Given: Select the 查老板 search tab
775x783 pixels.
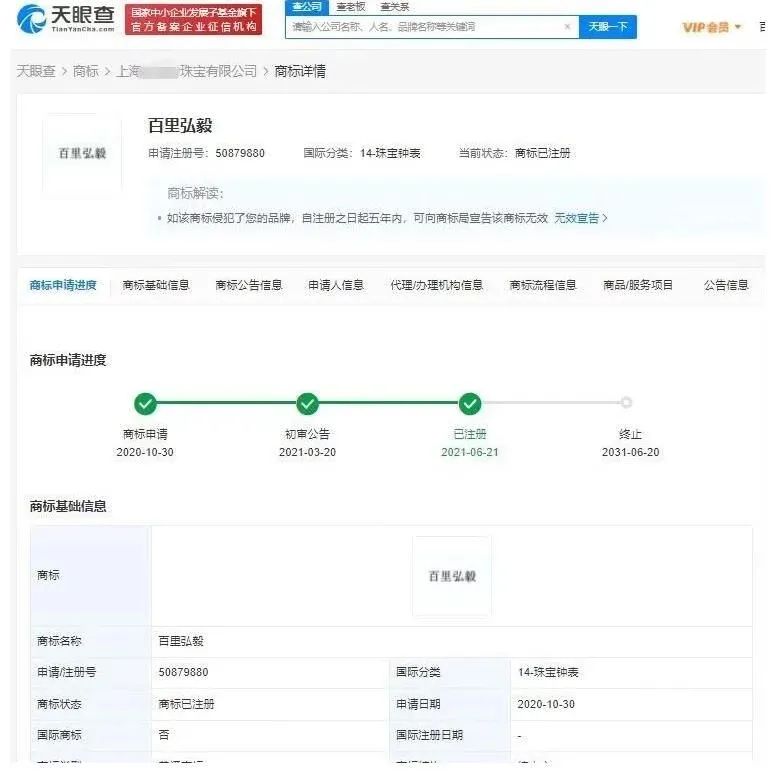Looking at the screenshot, I should click(351, 7).
